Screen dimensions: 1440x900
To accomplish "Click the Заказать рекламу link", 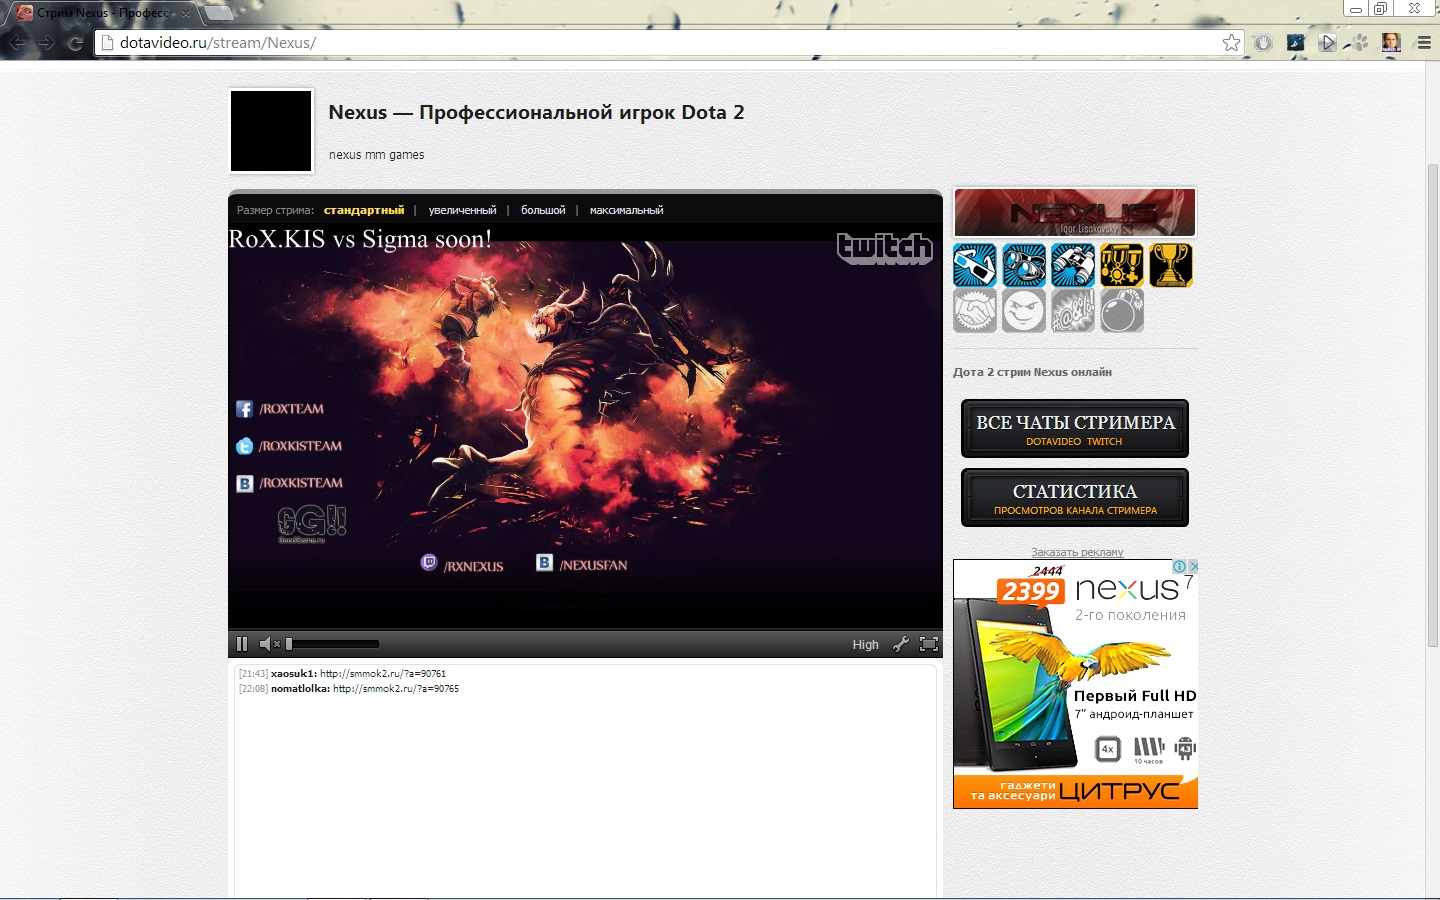I will [1077, 552].
